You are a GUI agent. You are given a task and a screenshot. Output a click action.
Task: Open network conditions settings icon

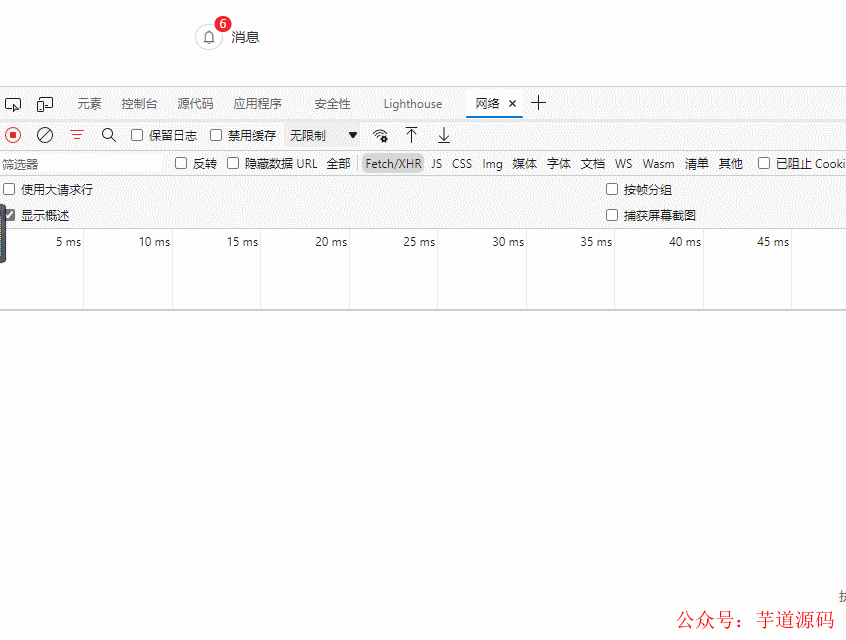tap(380, 135)
